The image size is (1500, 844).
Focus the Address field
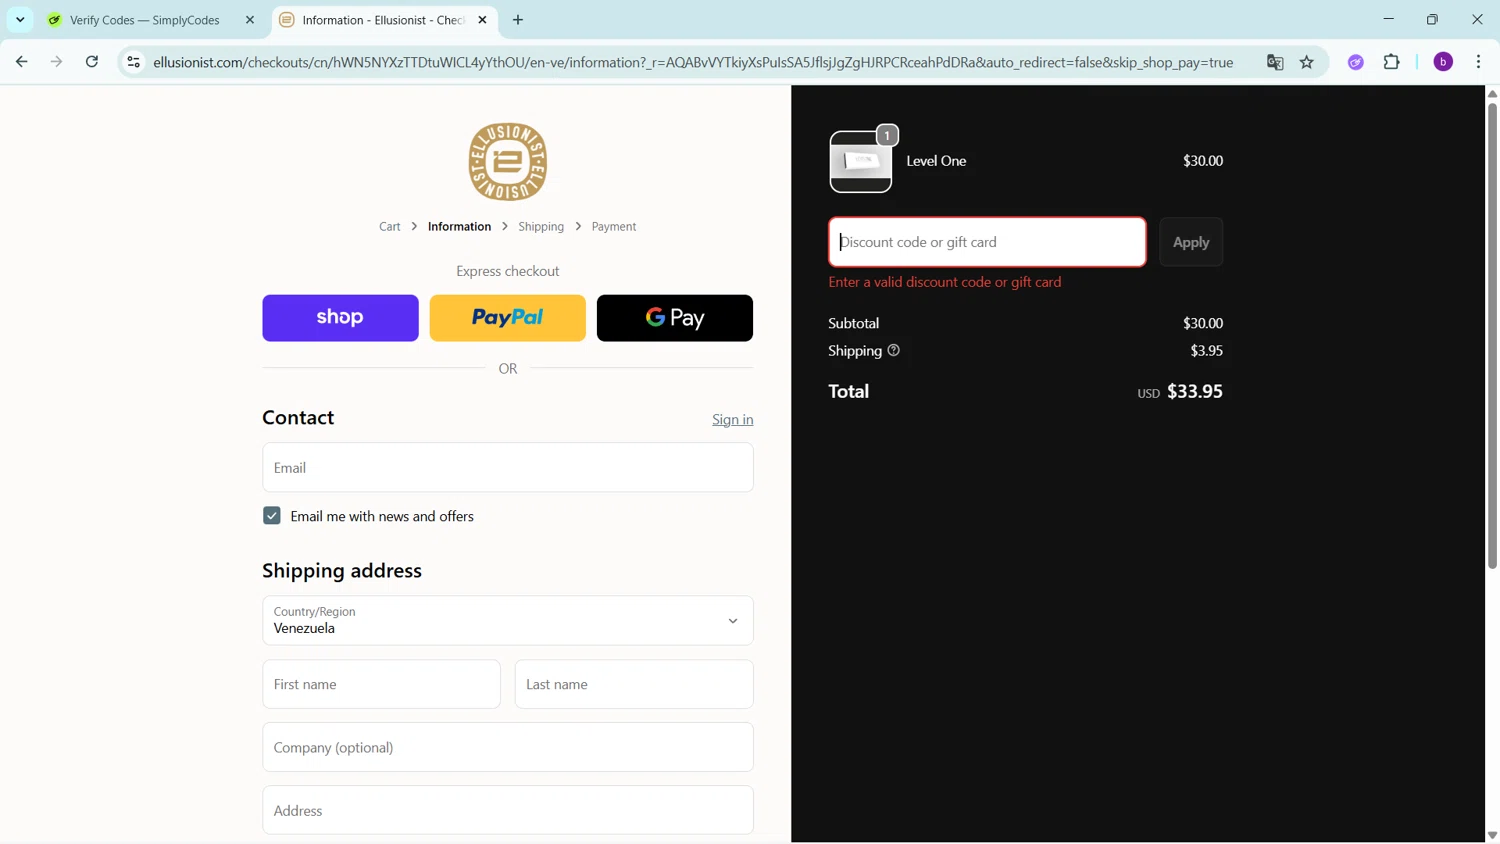coord(508,810)
